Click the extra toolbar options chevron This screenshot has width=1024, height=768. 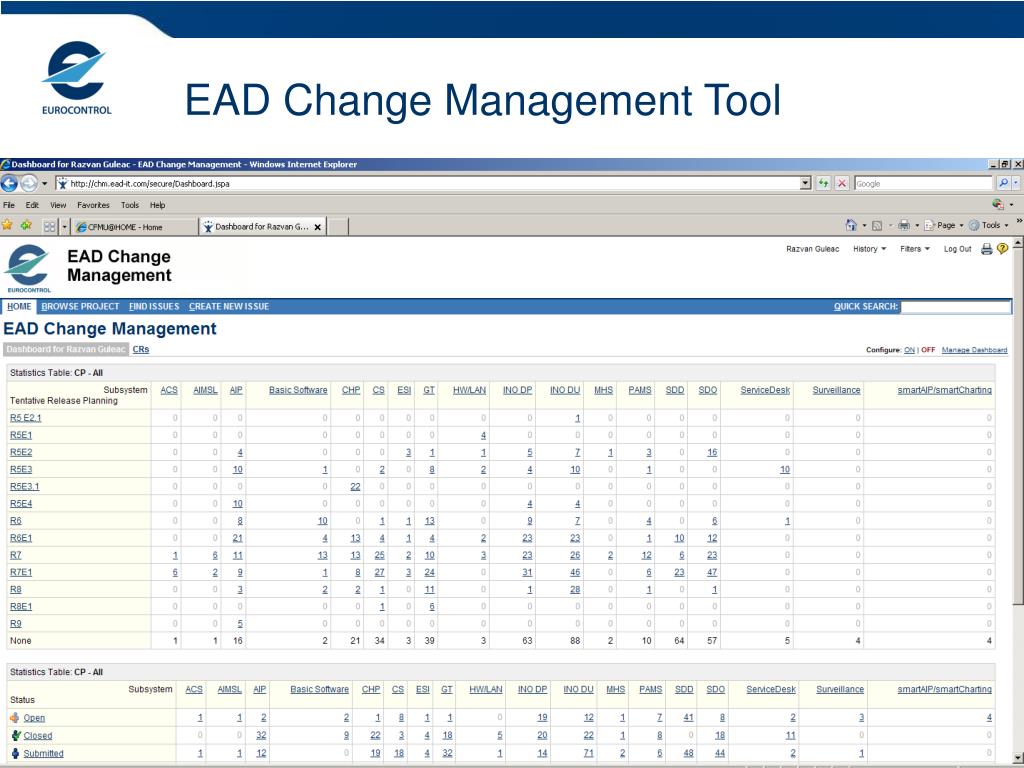(x=1019, y=222)
